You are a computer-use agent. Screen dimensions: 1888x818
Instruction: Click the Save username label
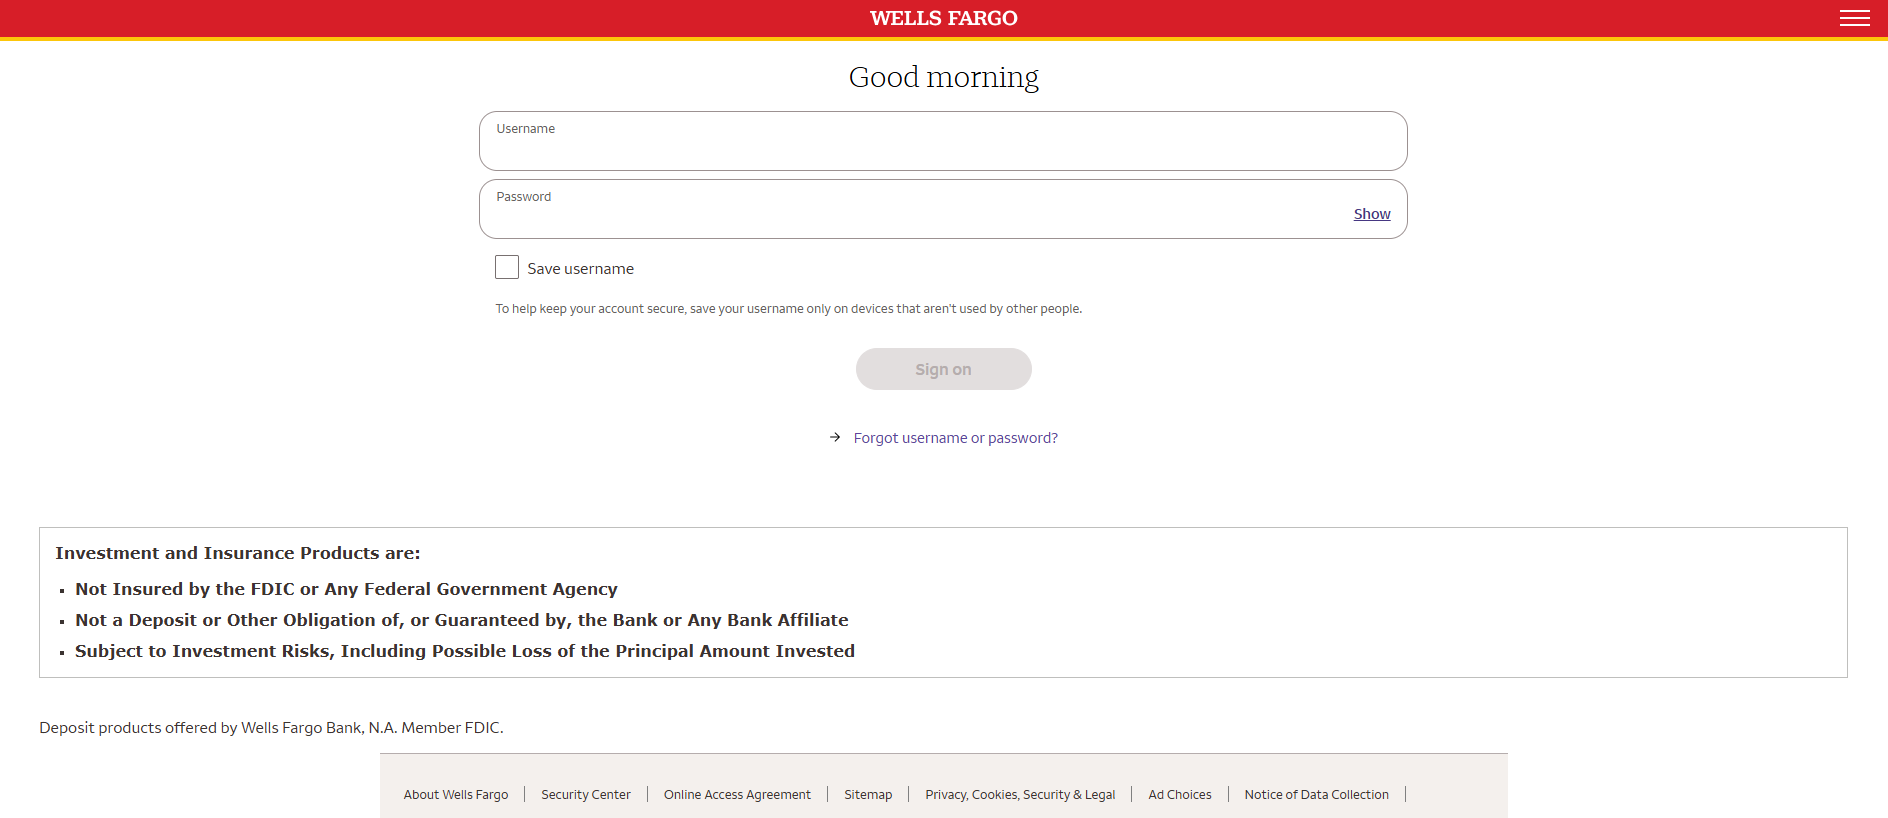(x=580, y=269)
